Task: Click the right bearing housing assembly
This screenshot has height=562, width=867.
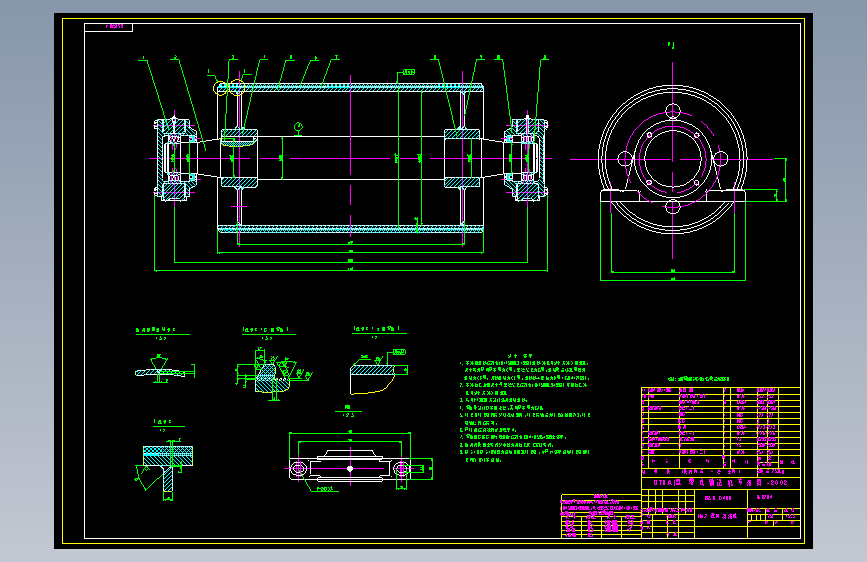Action: pyautogui.click(x=526, y=159)
